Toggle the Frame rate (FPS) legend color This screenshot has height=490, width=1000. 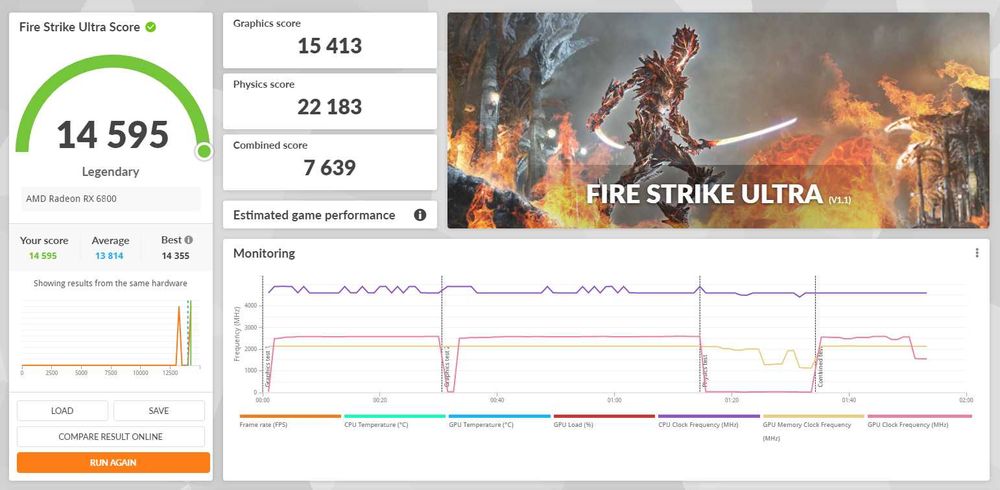pos(290,416)
